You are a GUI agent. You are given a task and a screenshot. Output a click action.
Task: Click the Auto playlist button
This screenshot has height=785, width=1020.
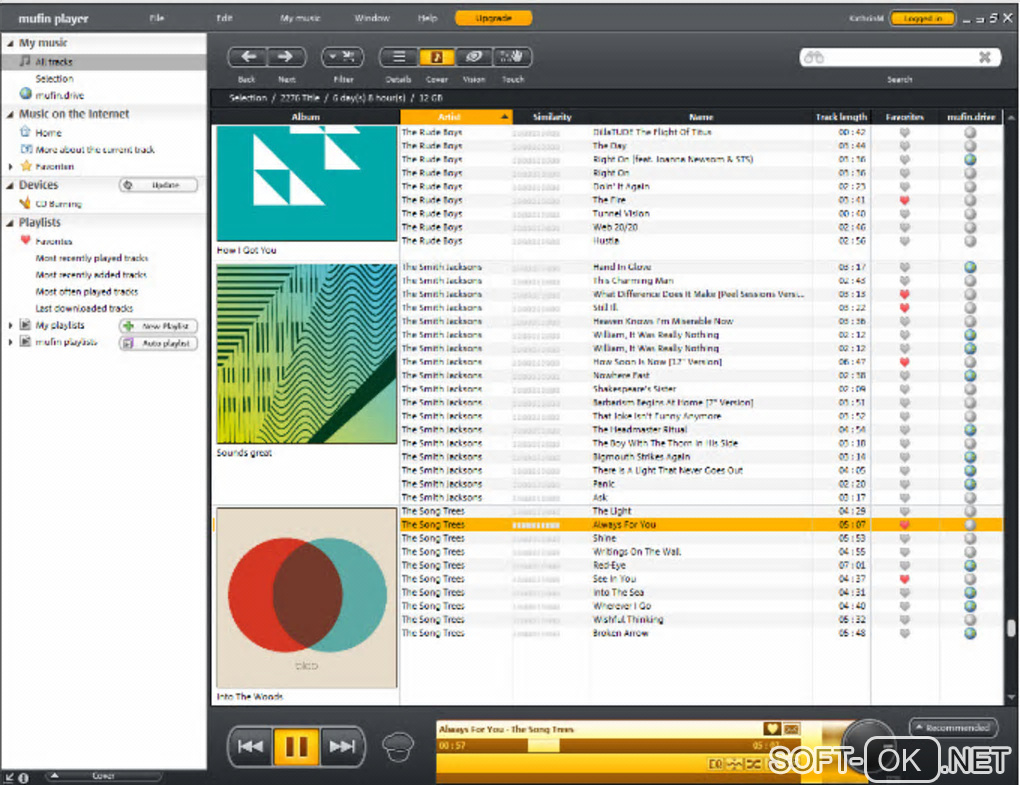click(159, 343)
